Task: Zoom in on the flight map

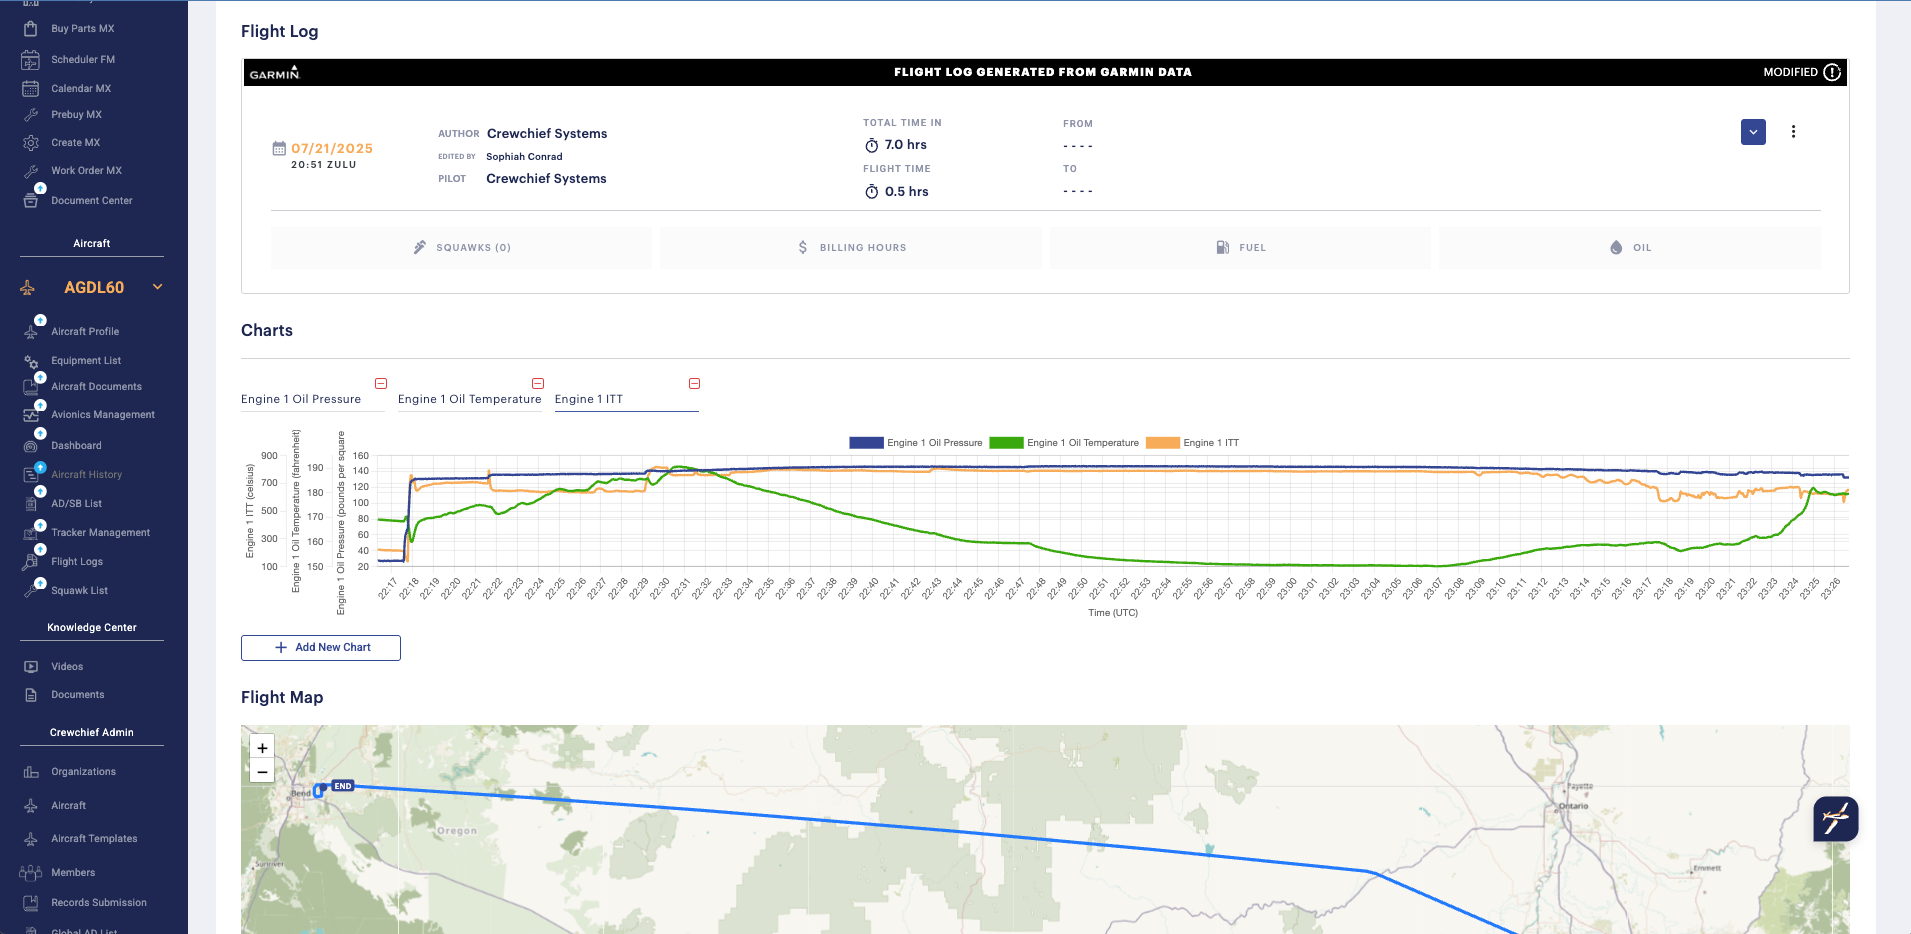Action: [262, 748]
